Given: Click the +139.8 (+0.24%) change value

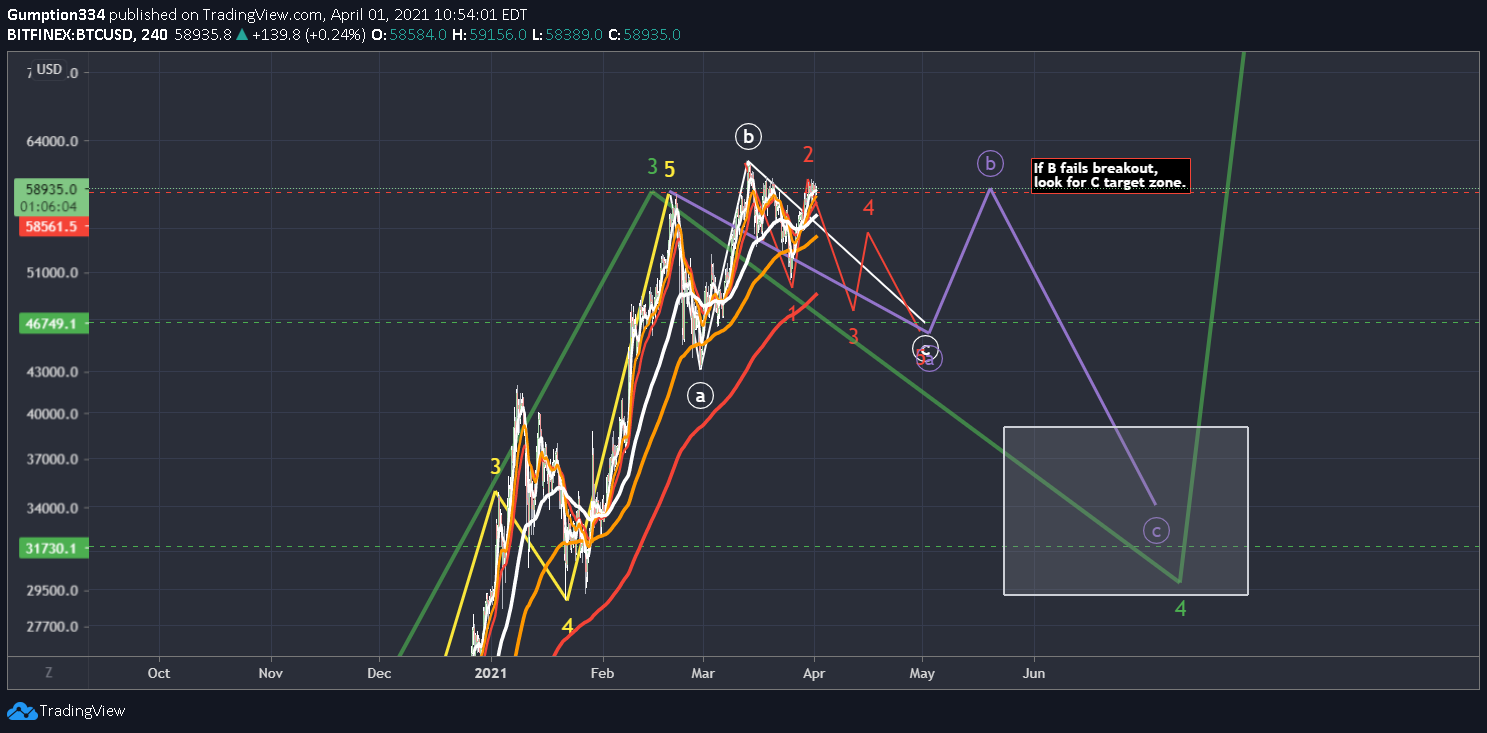Looking at the screenshot, I should pyautogui.click(x=309, y=34).
